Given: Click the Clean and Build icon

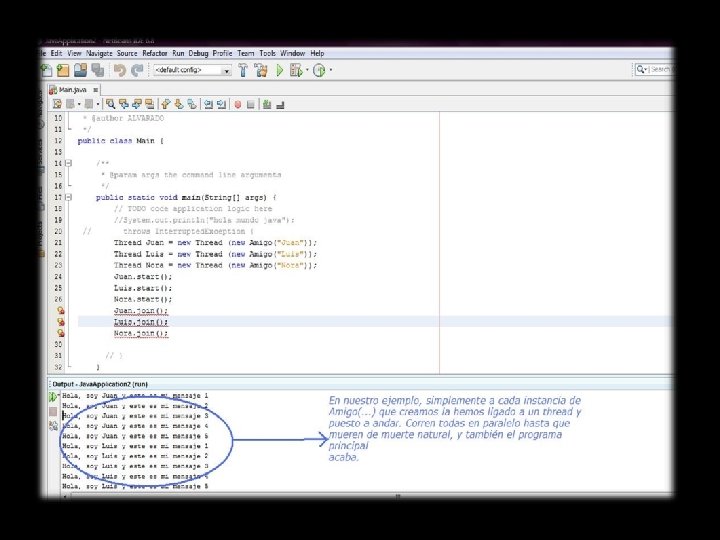Looking at the screenshot, I should (261, 70).
